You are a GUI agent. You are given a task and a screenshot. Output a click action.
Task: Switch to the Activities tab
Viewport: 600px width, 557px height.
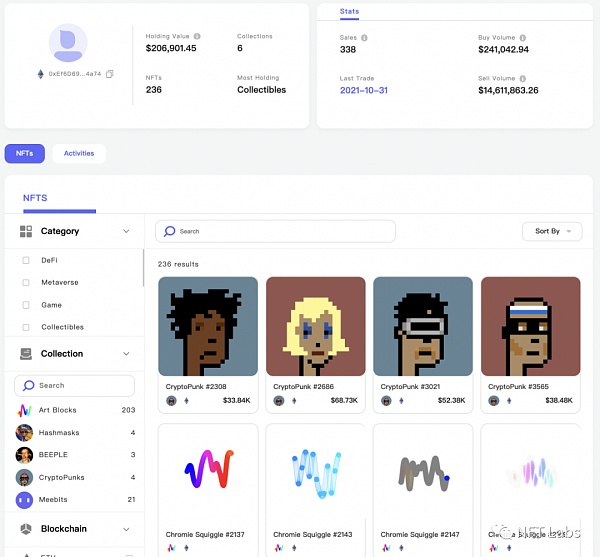79,153
